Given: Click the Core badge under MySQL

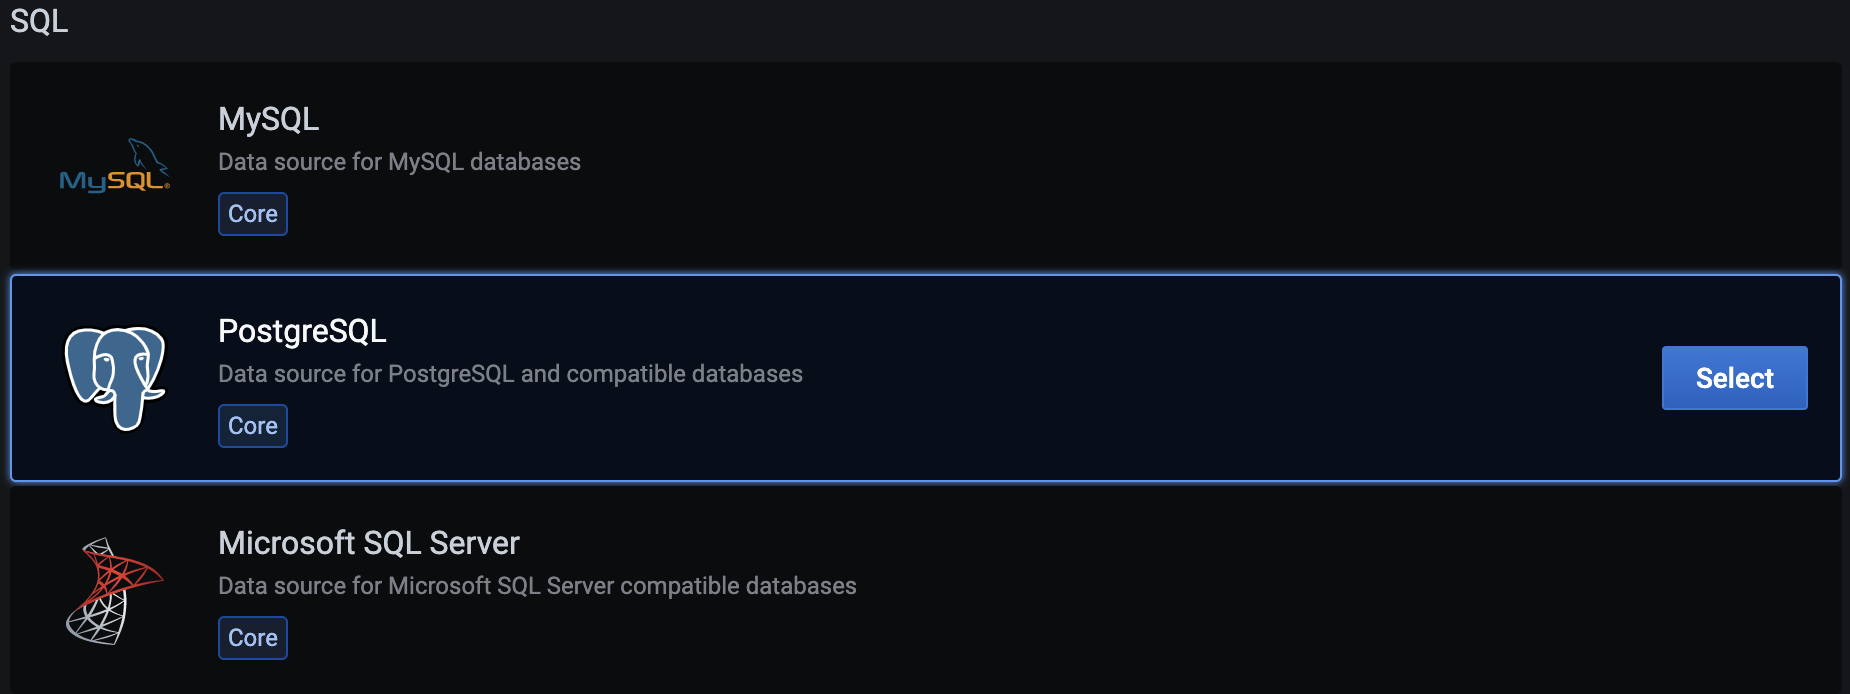Looking at the screenshot, I should pyautogui.click(x=253, y=214).
